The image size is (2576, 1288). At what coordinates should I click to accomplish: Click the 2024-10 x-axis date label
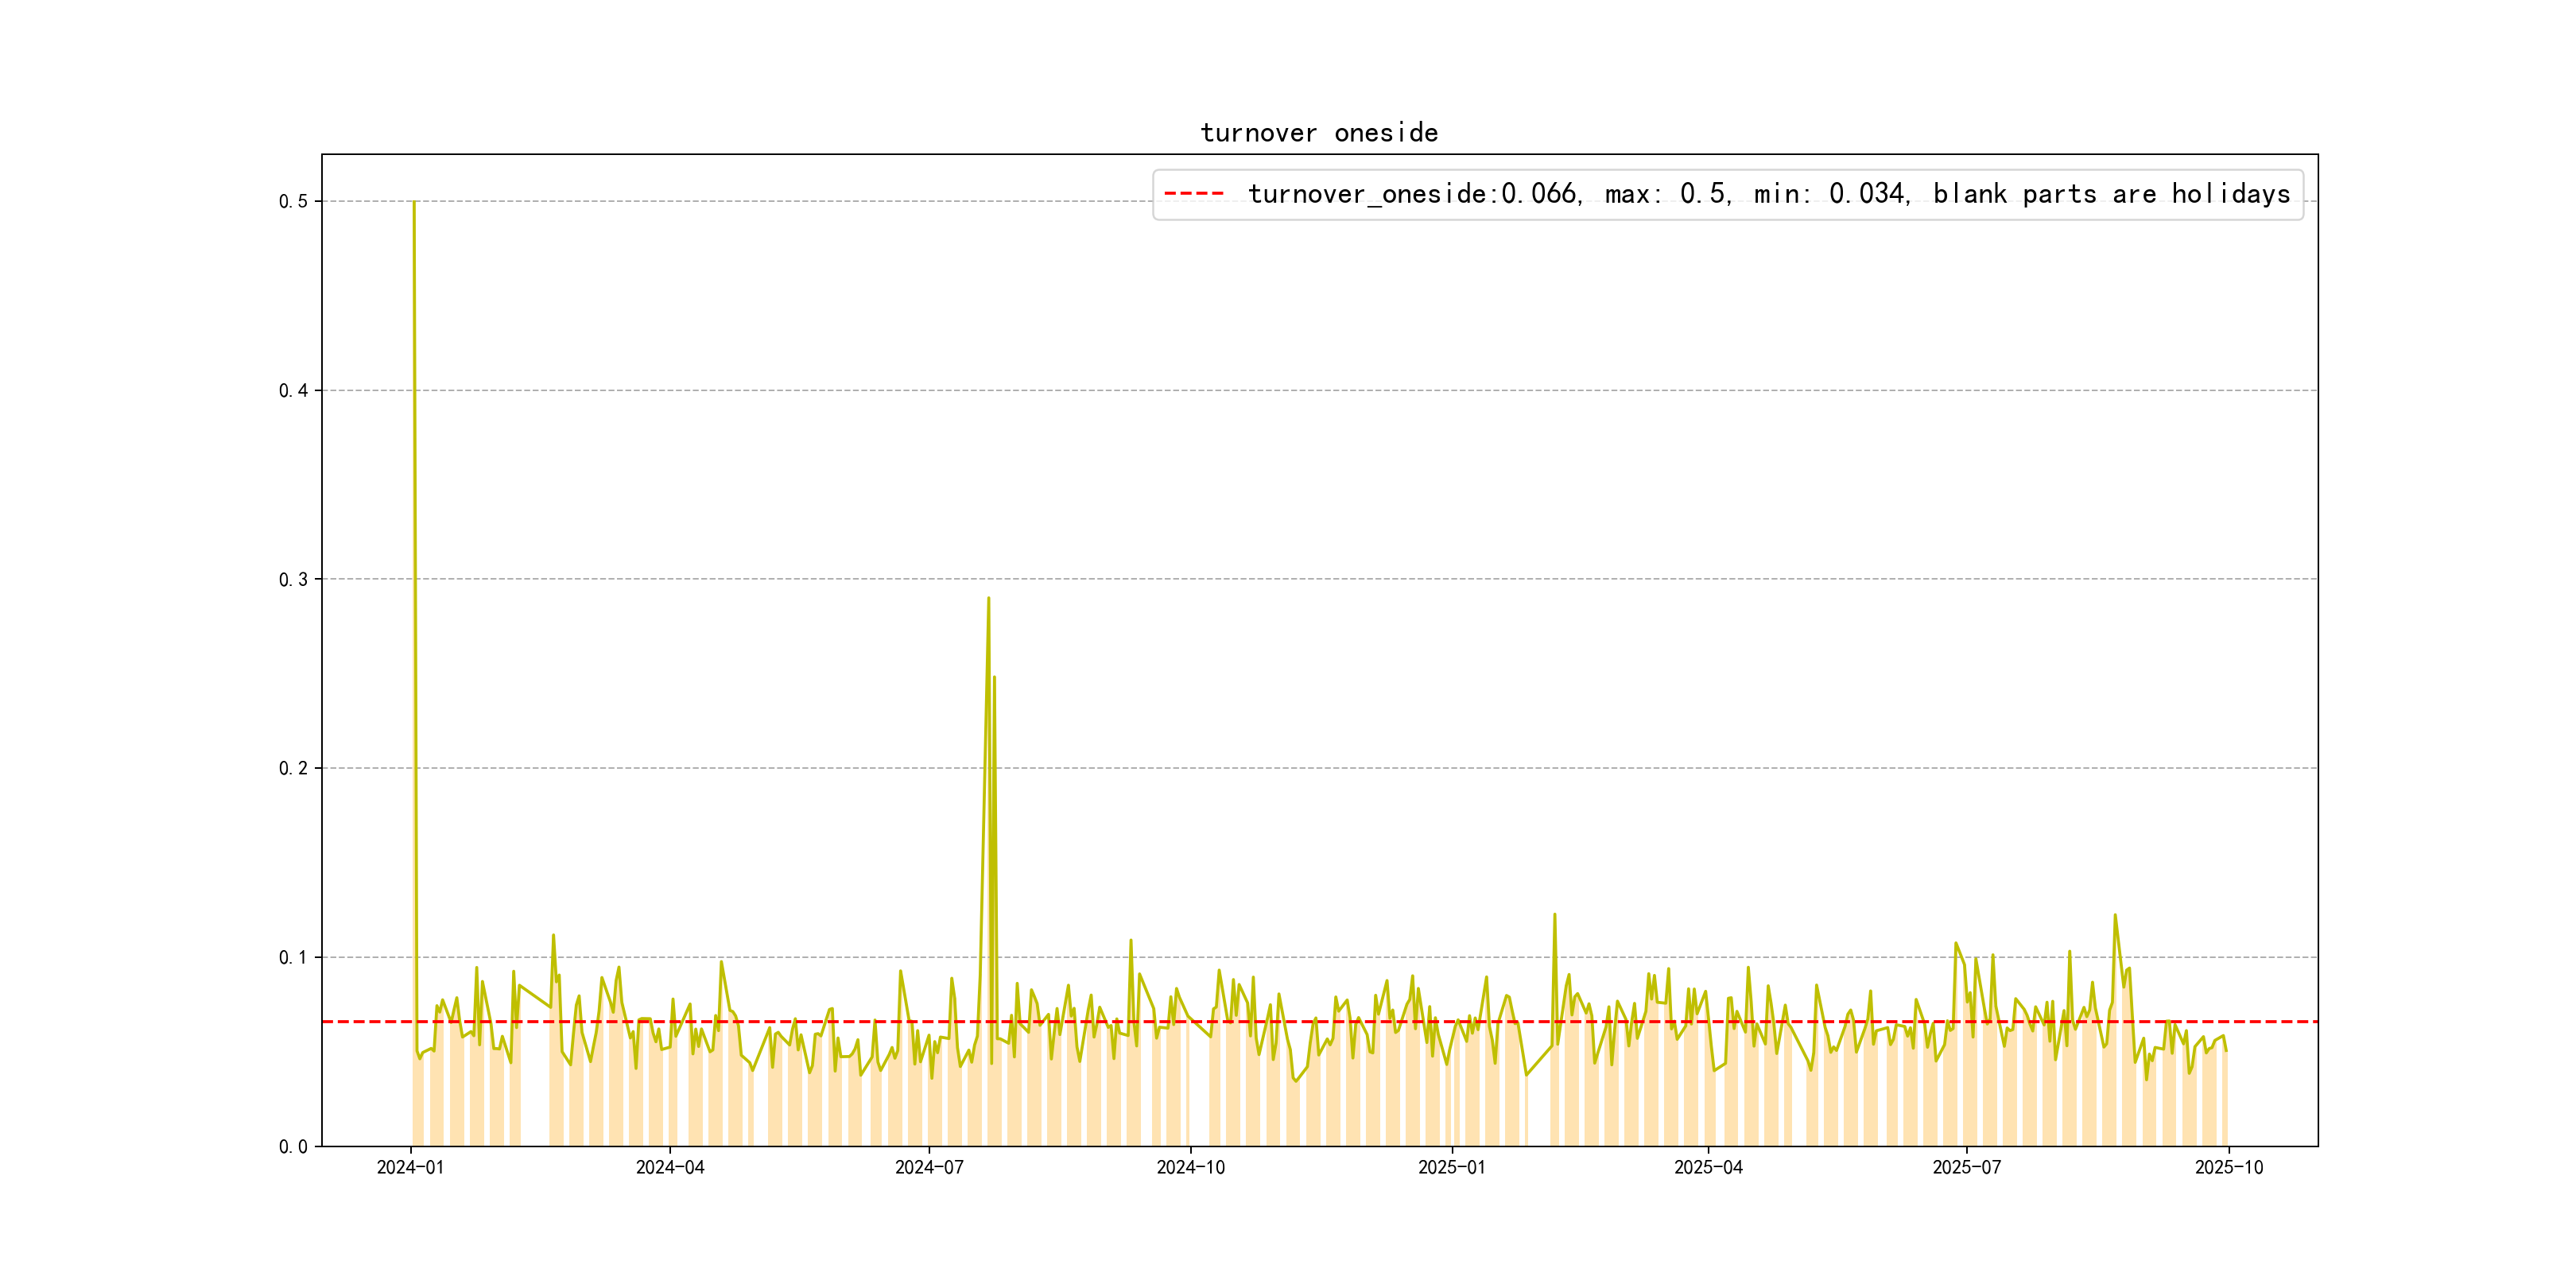click(1190, 1168)
